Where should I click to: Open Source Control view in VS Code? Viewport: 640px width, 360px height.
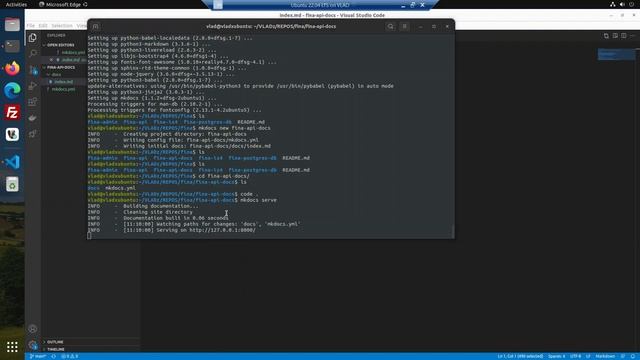pos(33,70)
